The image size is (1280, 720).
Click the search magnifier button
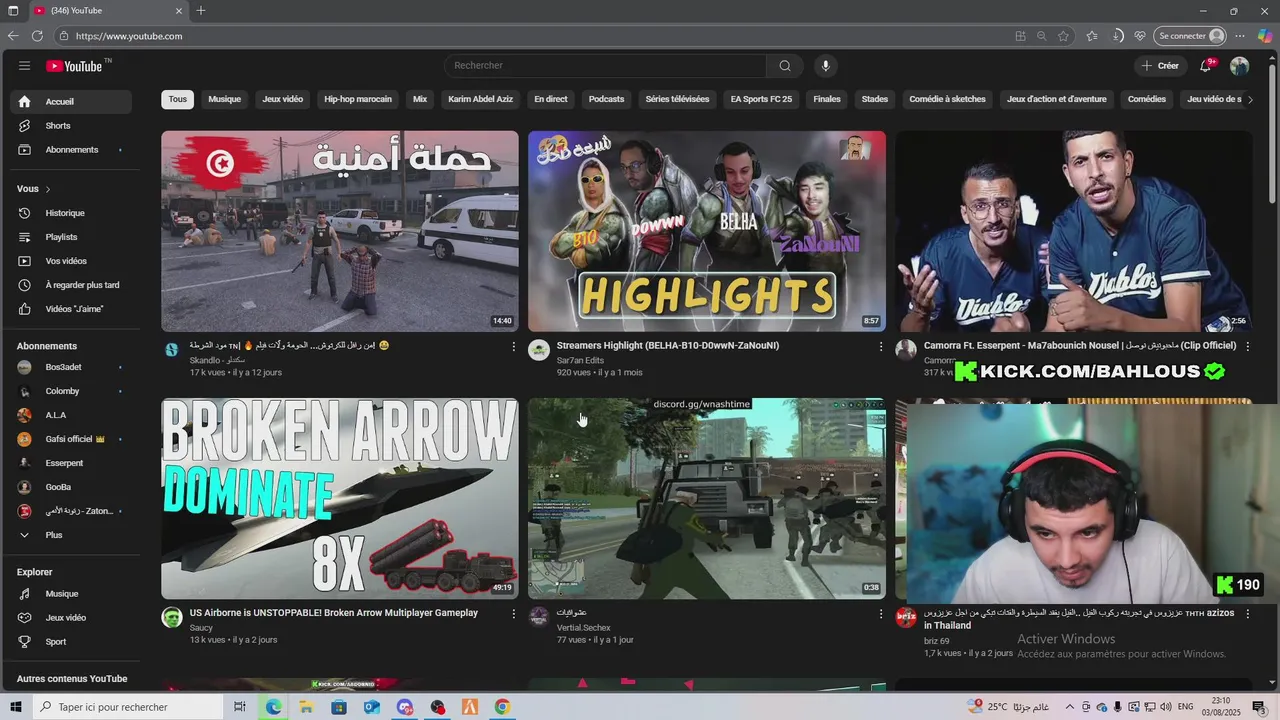tap(785, 66)
